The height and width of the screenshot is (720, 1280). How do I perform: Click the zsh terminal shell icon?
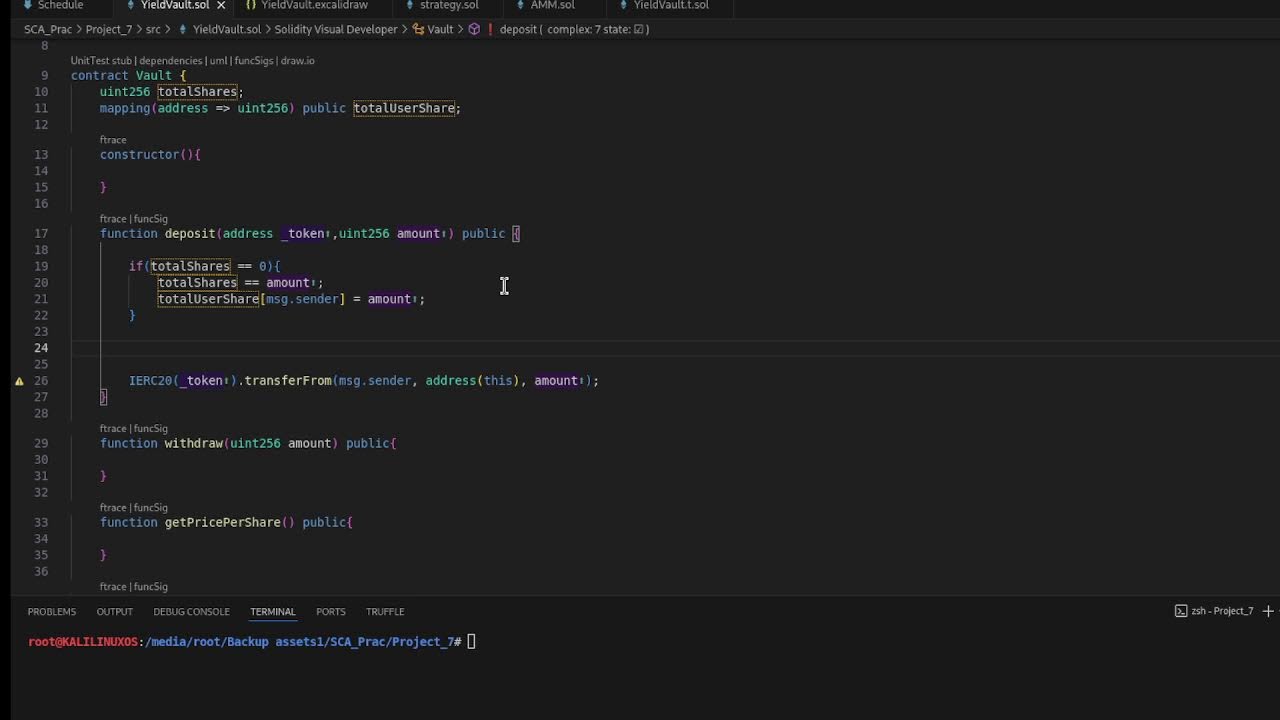pyautogui.click(x=1181, y=611)
